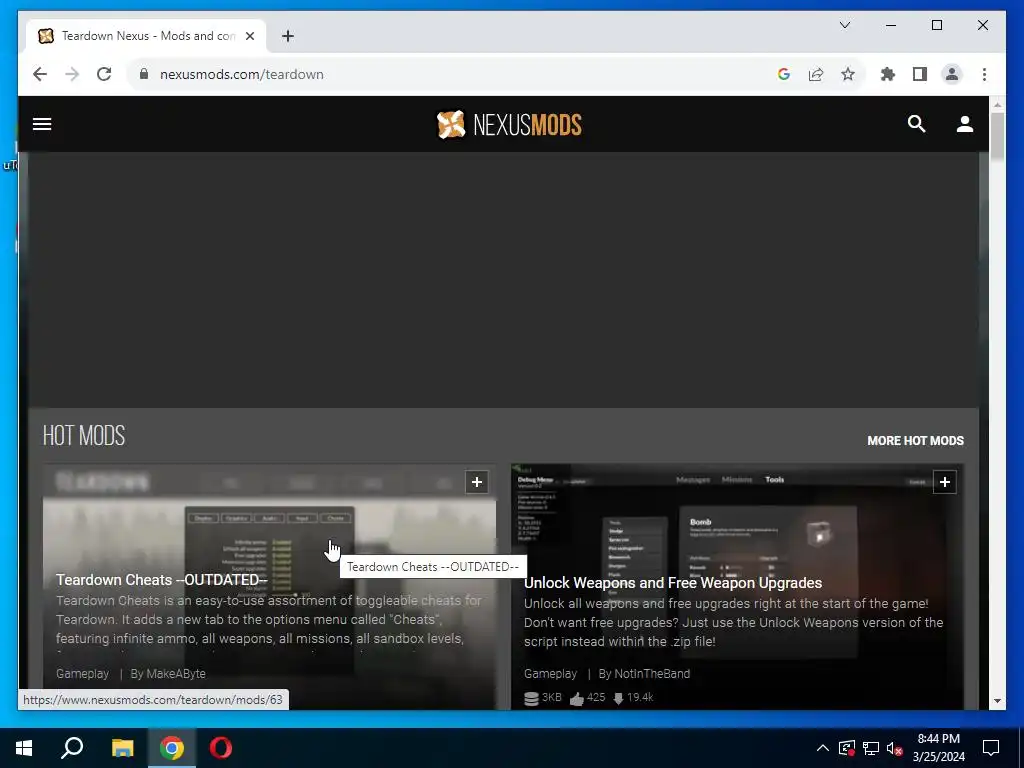Open a new browser tab
Image resolution: width=1024 pixels, height=768 pixels.
tap(288, 36)
